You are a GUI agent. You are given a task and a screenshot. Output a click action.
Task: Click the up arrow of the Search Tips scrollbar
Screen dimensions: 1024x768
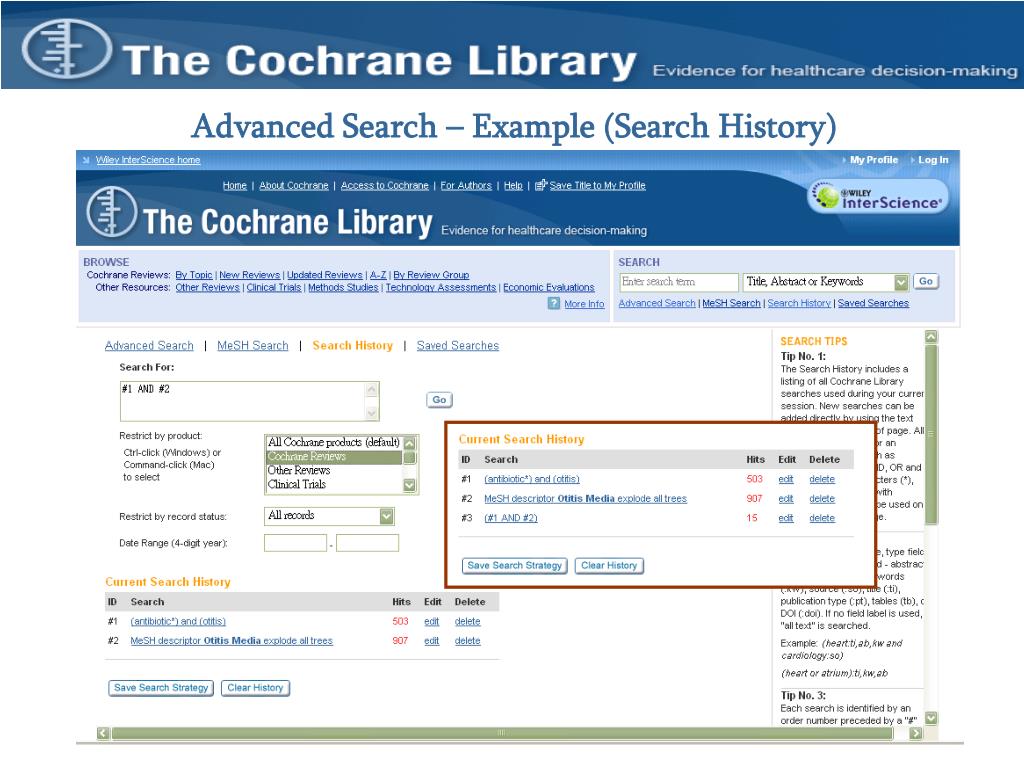(x=931, y=337)
